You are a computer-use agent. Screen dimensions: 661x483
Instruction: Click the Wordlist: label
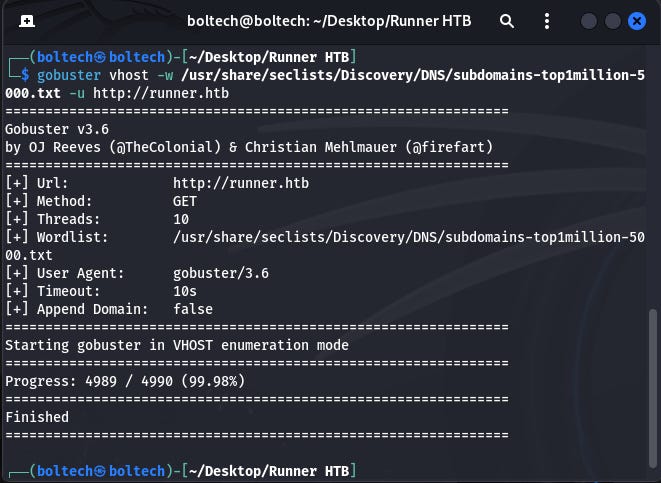[72, 237]
